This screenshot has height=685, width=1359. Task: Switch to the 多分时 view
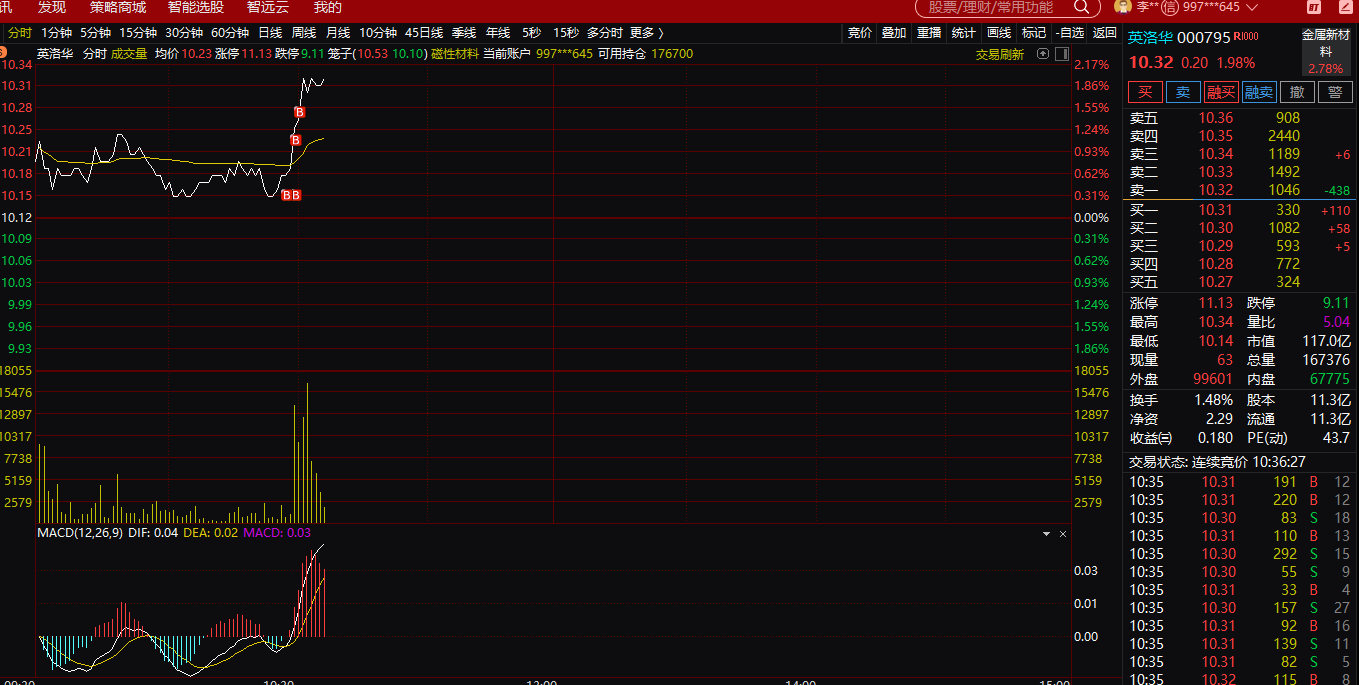point(604,33)
